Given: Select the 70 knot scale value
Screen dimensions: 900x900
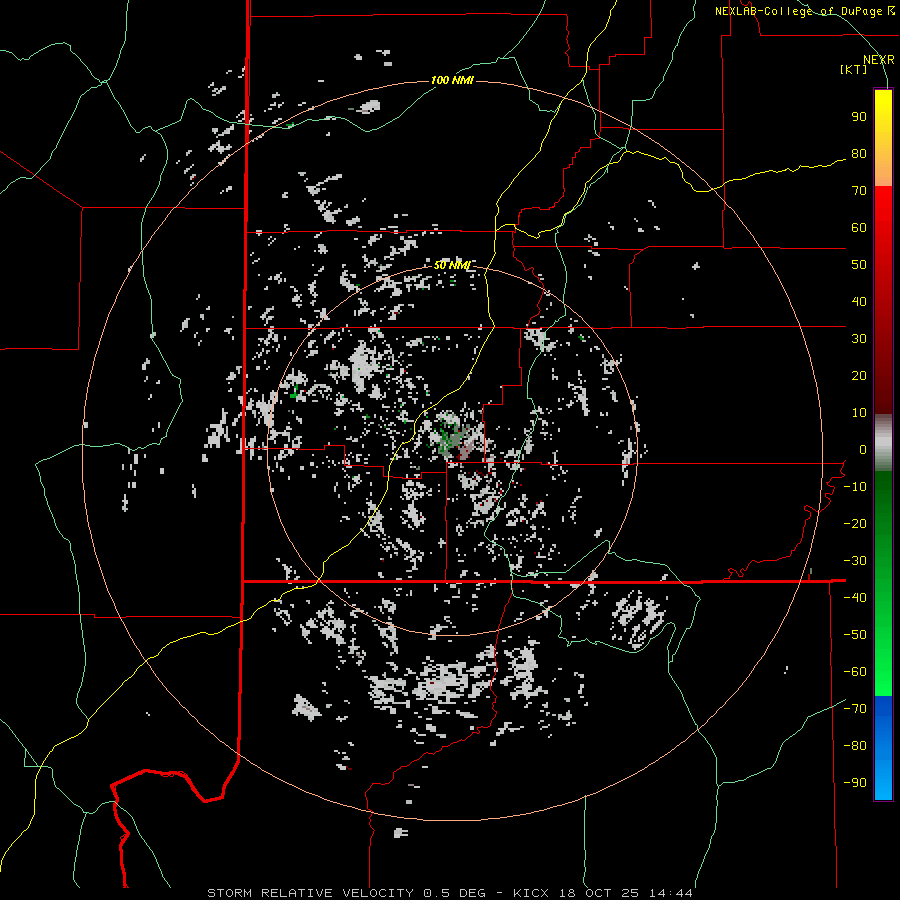Looking at the screenshot, I should (x=859, y=191).
